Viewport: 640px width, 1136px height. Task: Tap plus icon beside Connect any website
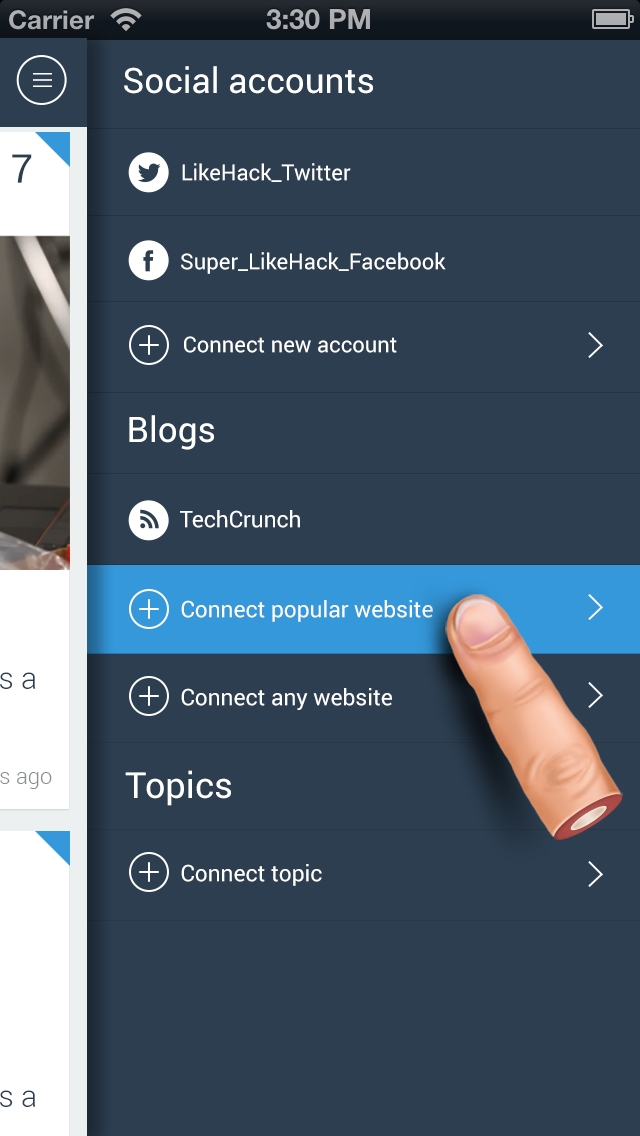pos(149,696)
